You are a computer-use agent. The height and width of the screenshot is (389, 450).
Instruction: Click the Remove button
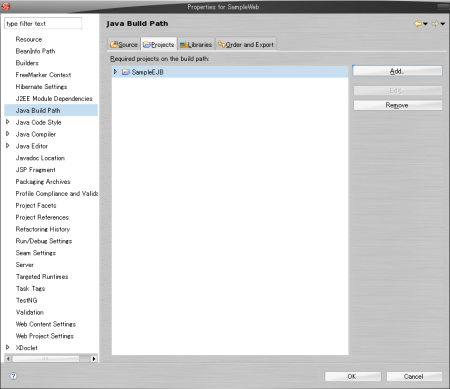click(x=397, y=105)
